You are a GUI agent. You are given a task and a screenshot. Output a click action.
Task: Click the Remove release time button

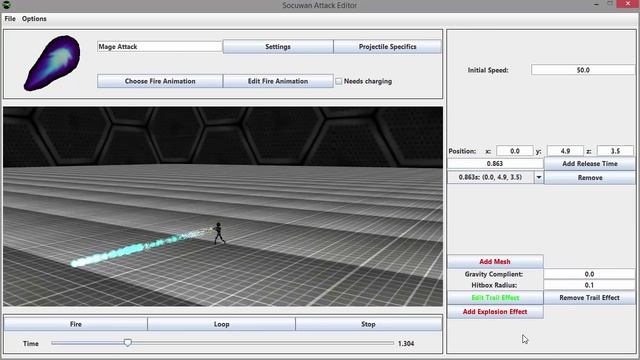590,178
